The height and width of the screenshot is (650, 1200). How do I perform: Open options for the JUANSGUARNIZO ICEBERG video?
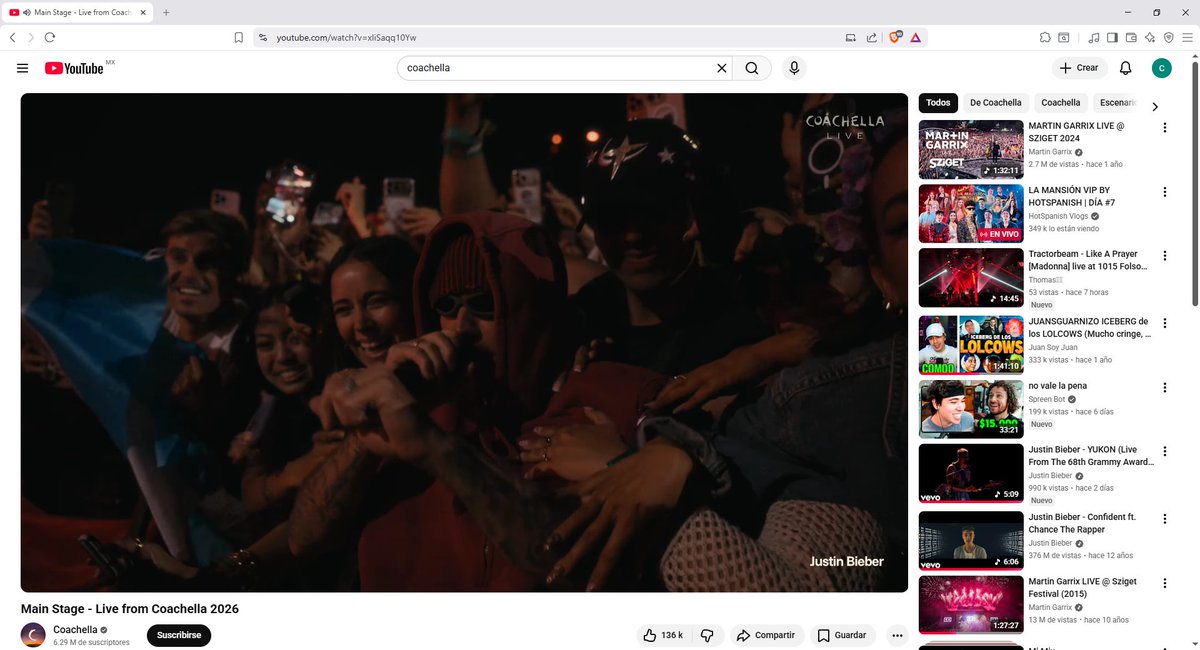coord(1164,324)
